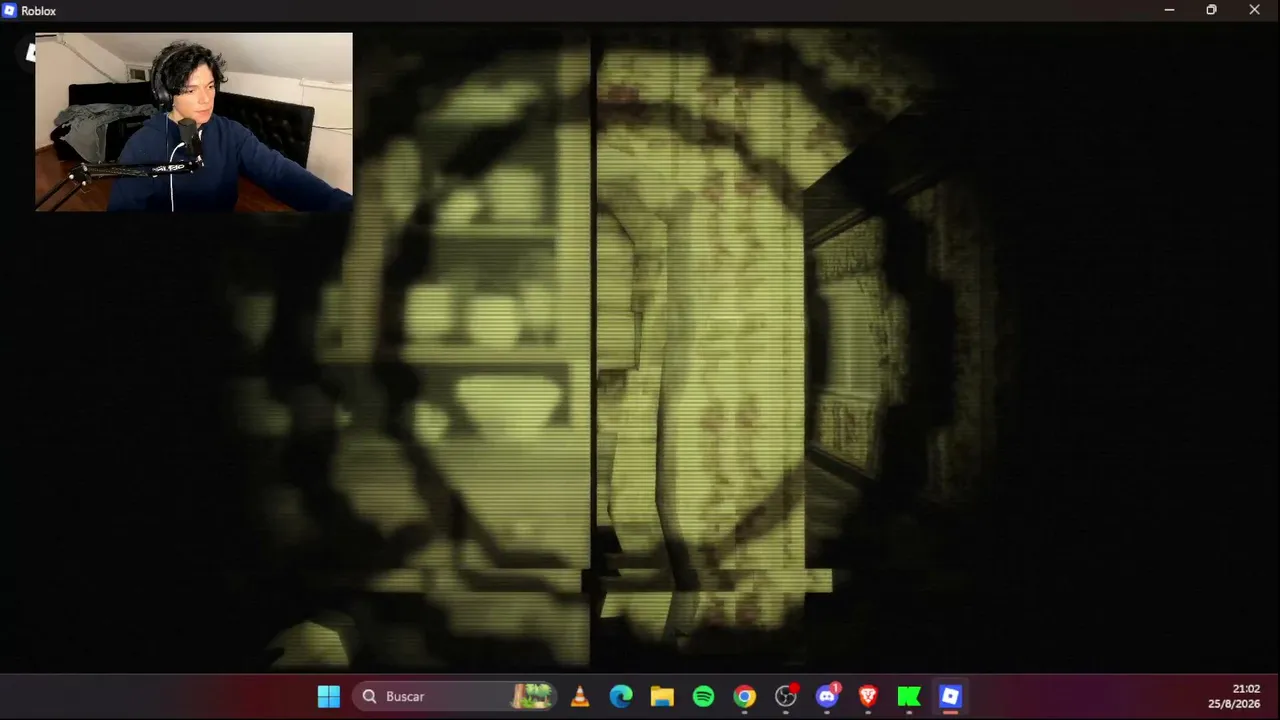Select the active Roblox taskbar icon
Screen dimensions: 1280x720
950,696
